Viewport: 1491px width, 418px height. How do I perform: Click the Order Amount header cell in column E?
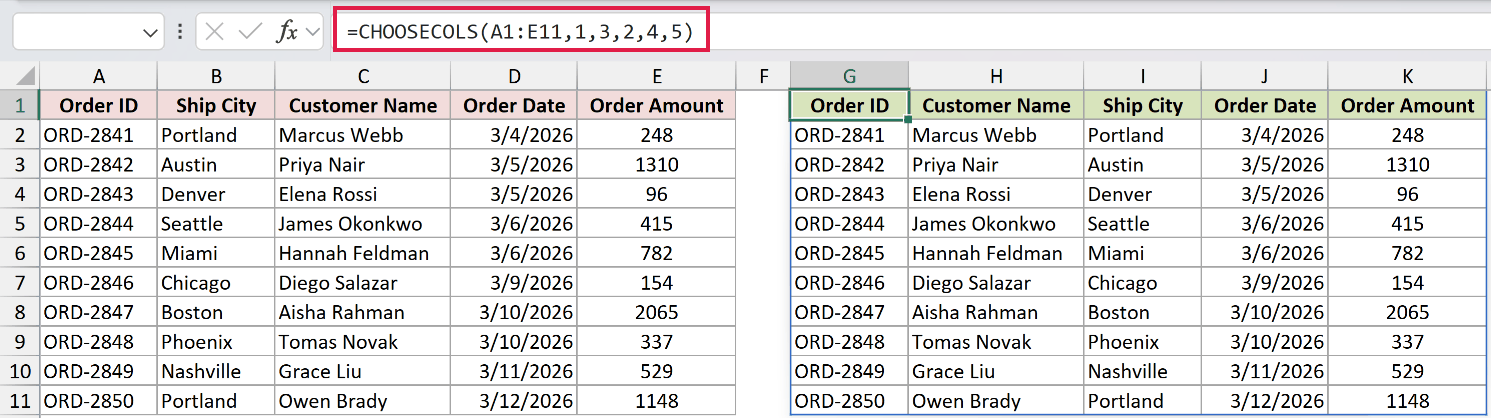657,105
